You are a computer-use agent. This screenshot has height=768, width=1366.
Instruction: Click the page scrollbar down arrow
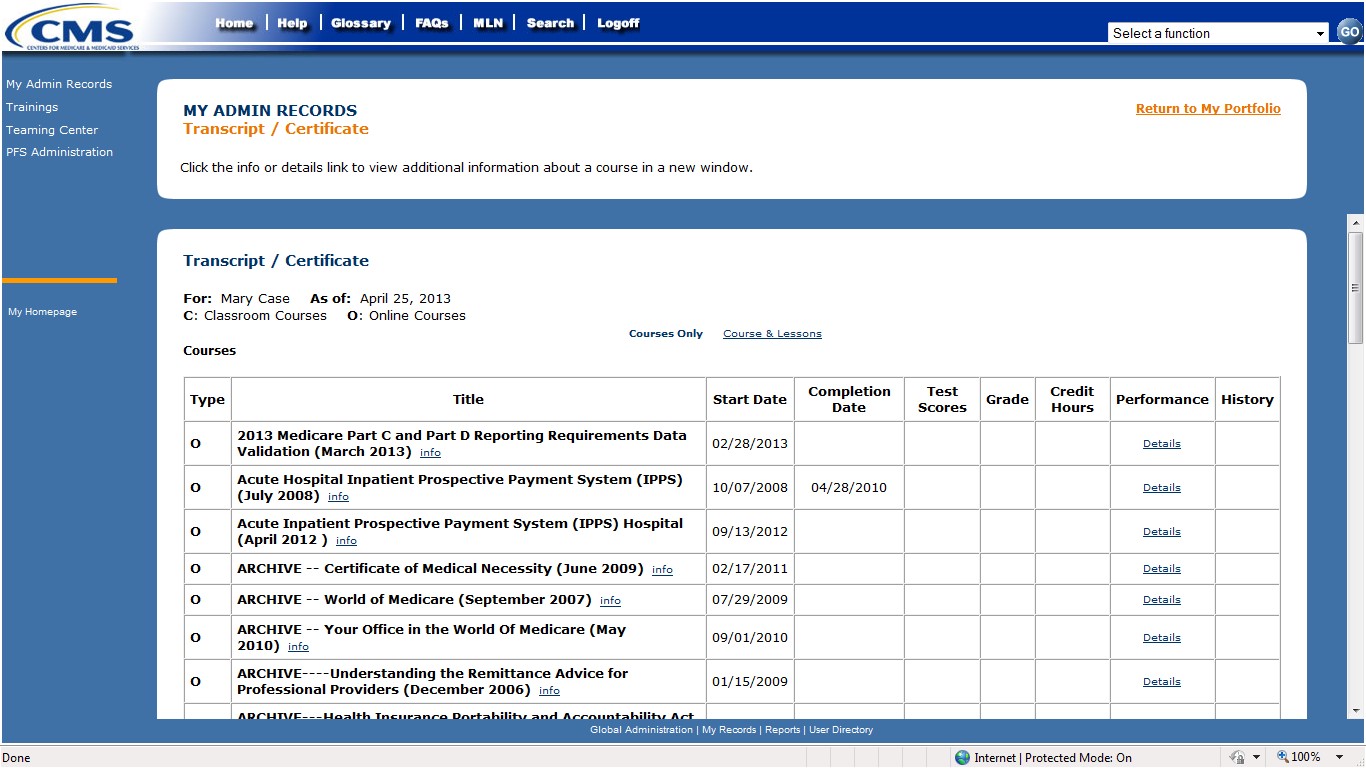pos(1356,710)
